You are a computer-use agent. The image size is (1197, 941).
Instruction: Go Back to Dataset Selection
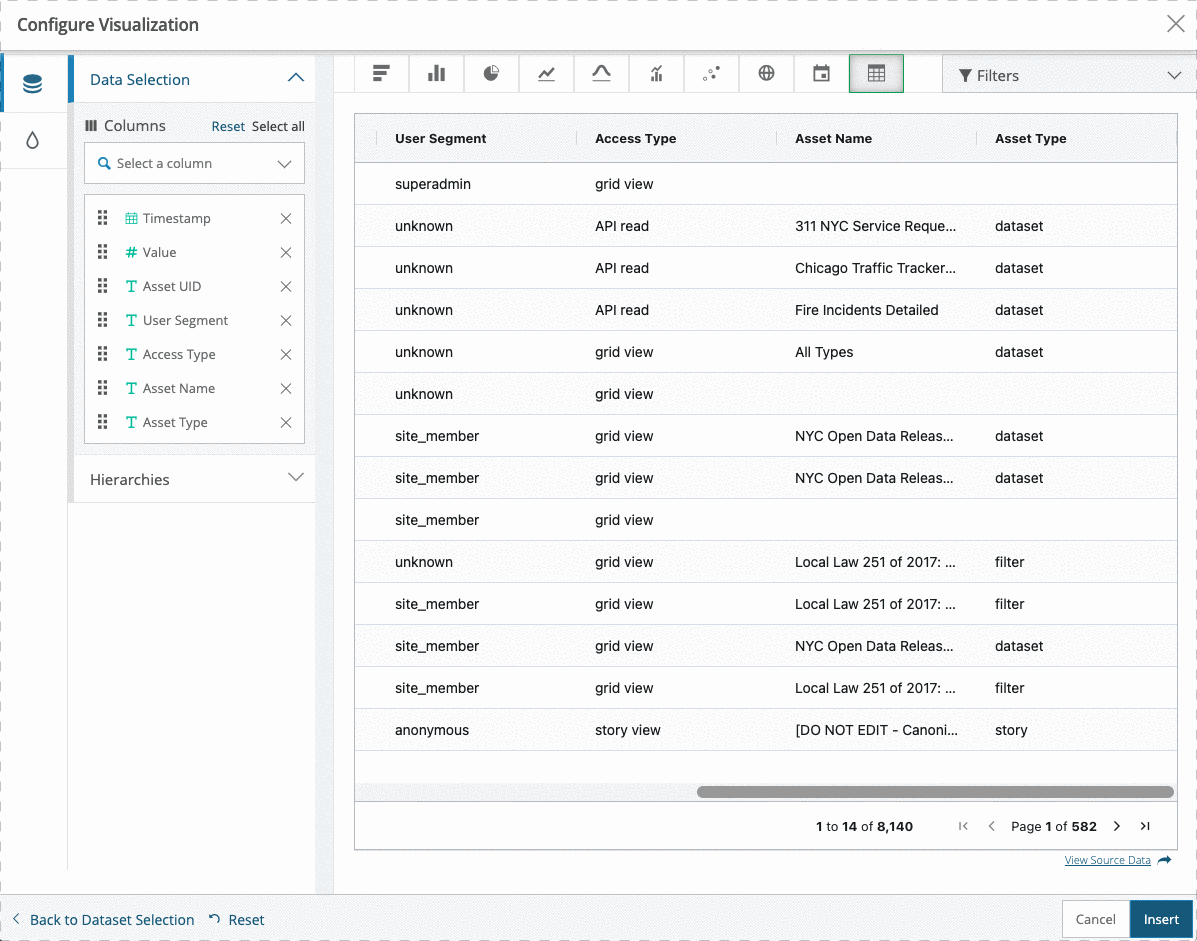coord(104,920)
